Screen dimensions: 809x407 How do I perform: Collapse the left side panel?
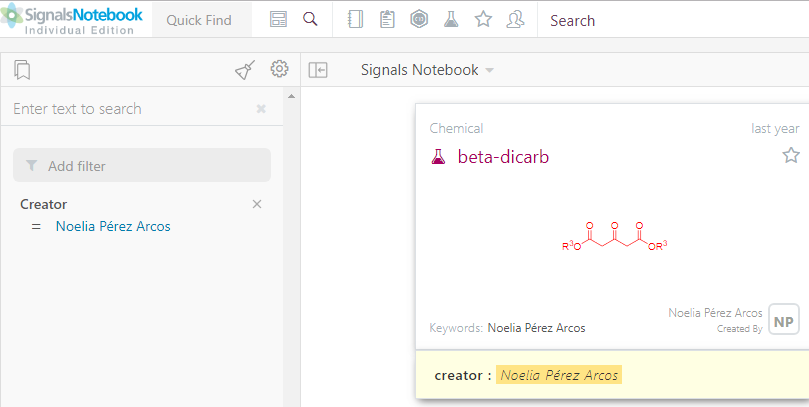point(318,70)
